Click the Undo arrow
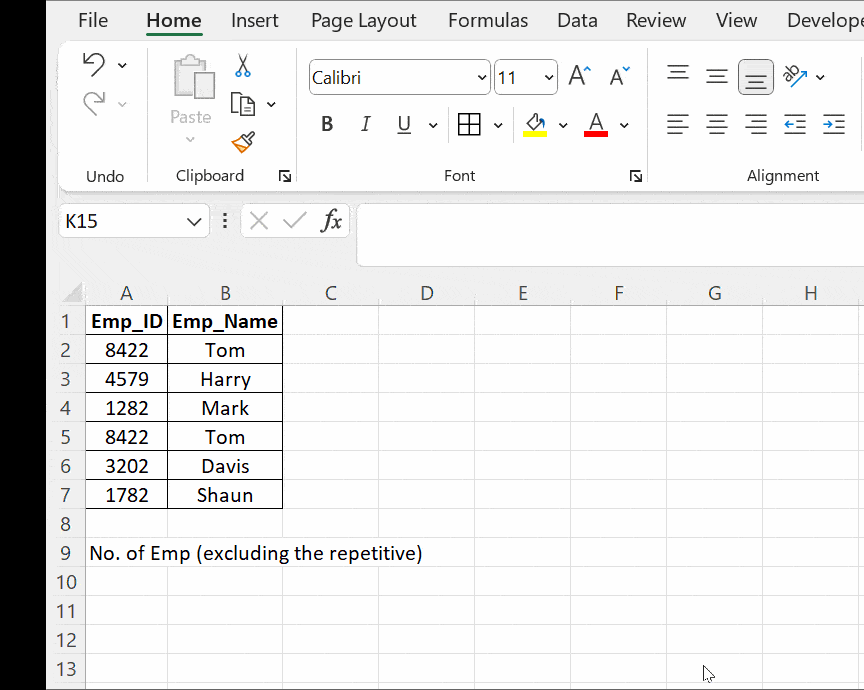Image resolution: width=864 pixels, height=690 pixels. pyautogui.click(x=95, y=63)
